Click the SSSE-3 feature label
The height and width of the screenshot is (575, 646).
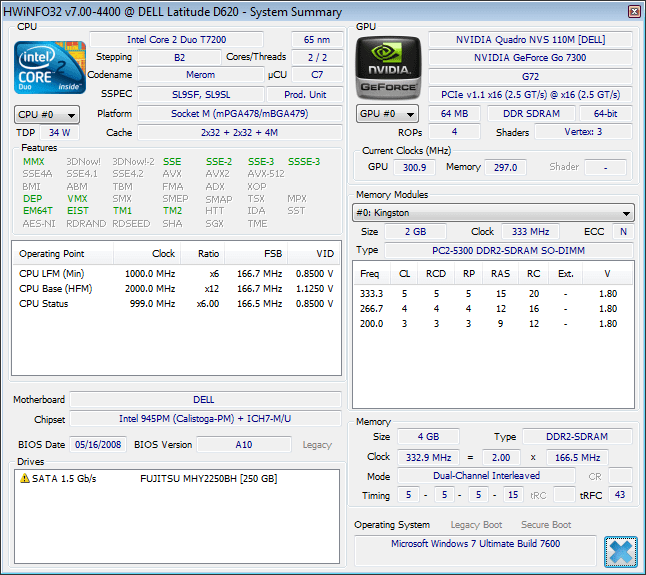click(304, 161)
